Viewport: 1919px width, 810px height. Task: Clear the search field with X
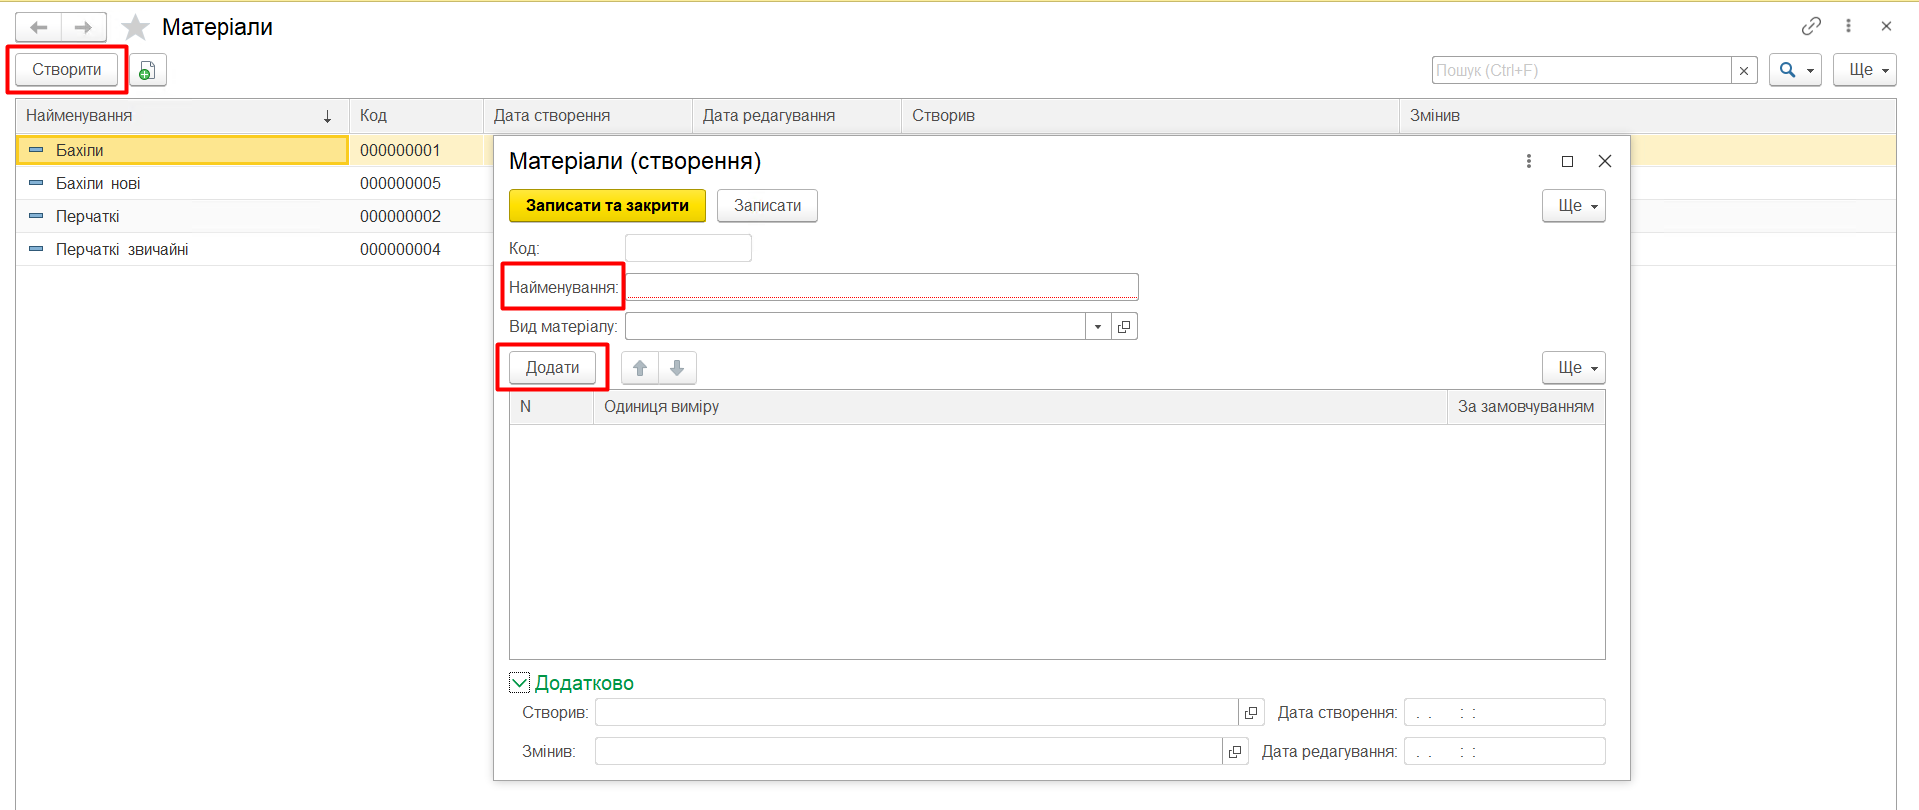point(1744,70)
